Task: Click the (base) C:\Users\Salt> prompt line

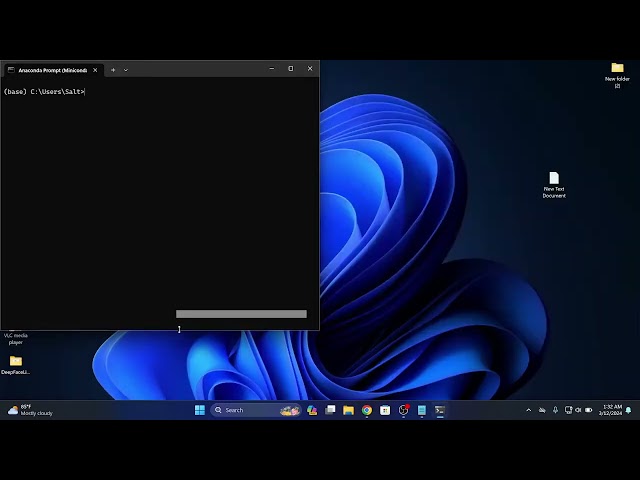Action: tap(44, 91)
